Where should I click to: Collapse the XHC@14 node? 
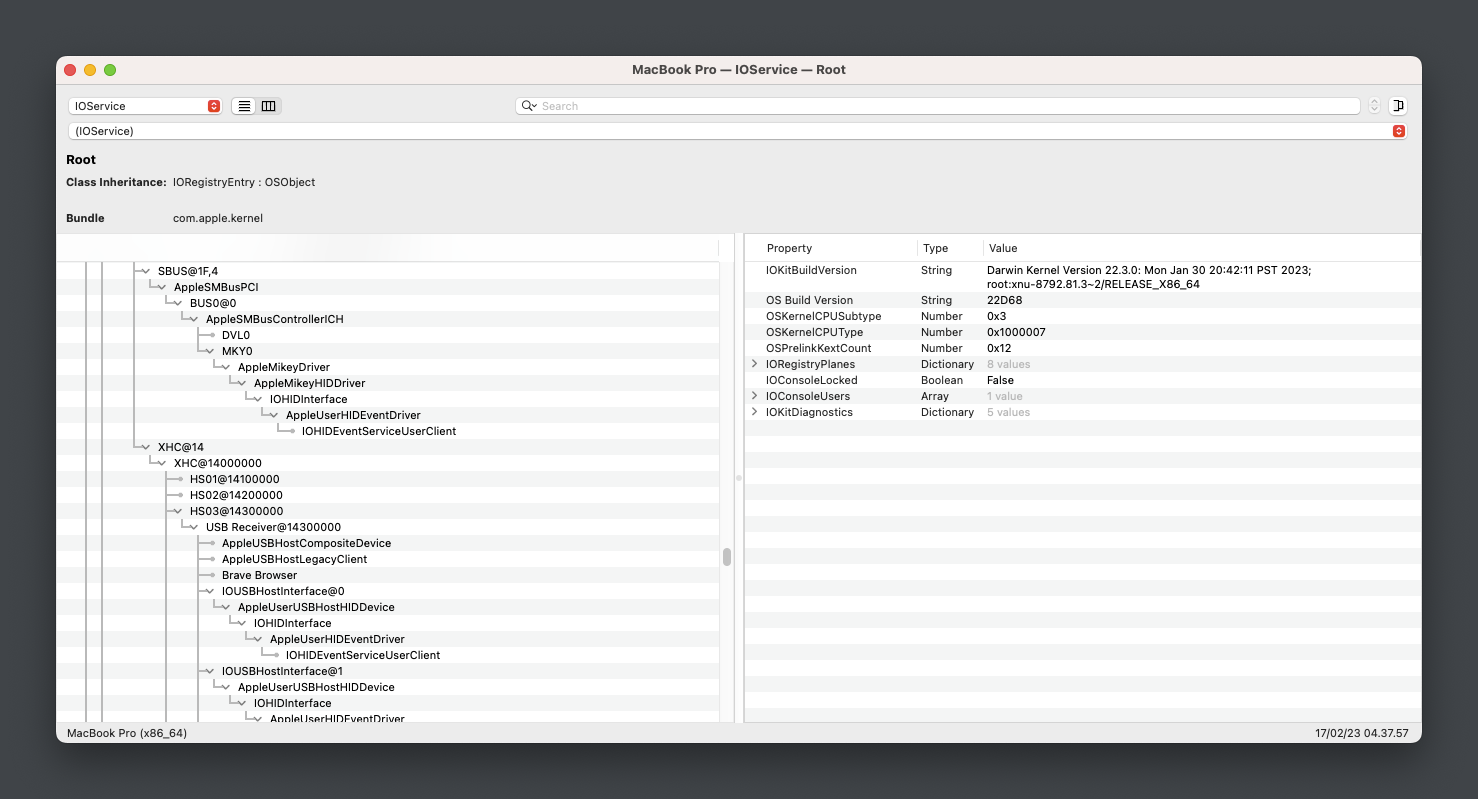tap(146, 447)
